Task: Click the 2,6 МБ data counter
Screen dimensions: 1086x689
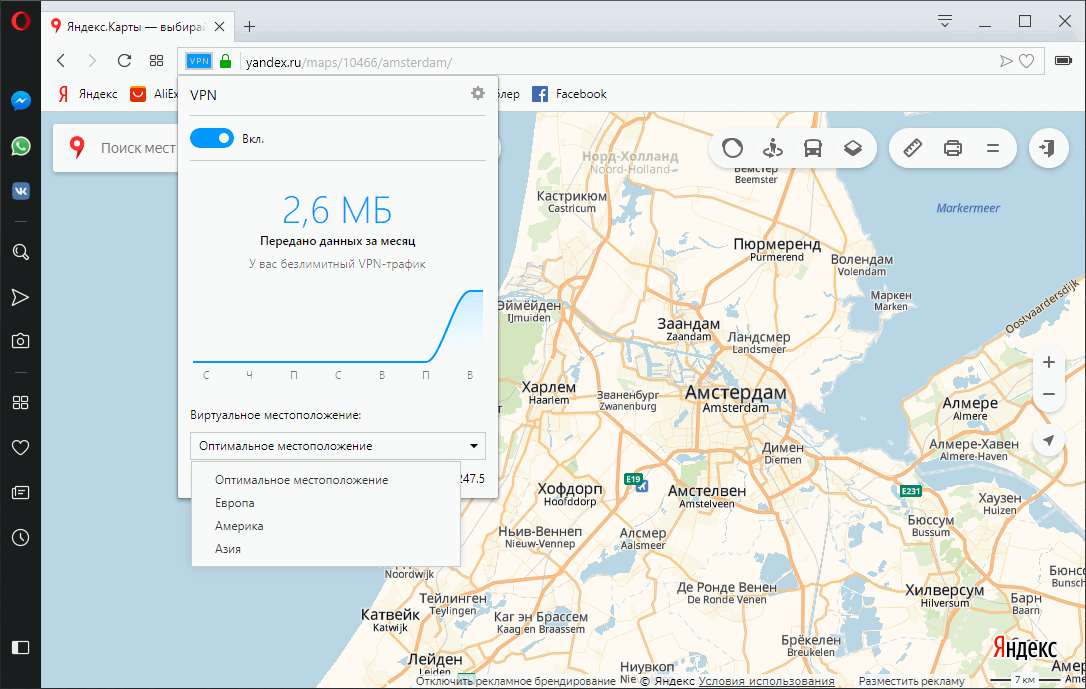Action: 337,210
